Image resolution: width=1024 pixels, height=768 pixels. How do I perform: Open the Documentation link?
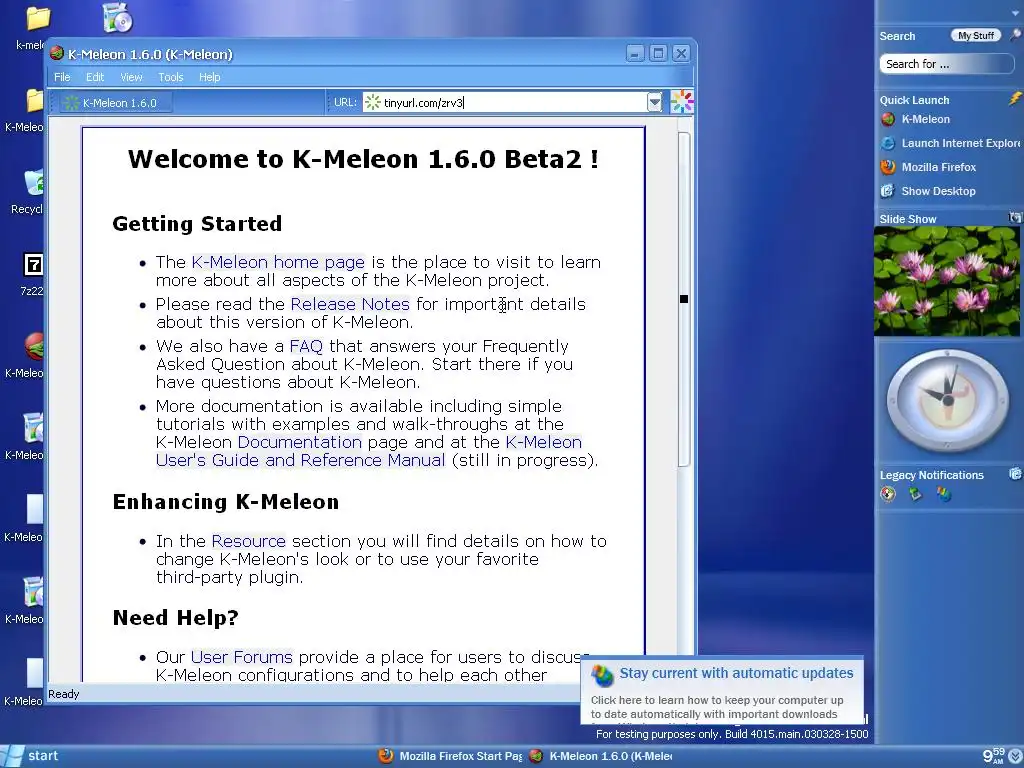click(x=299, y=441)
